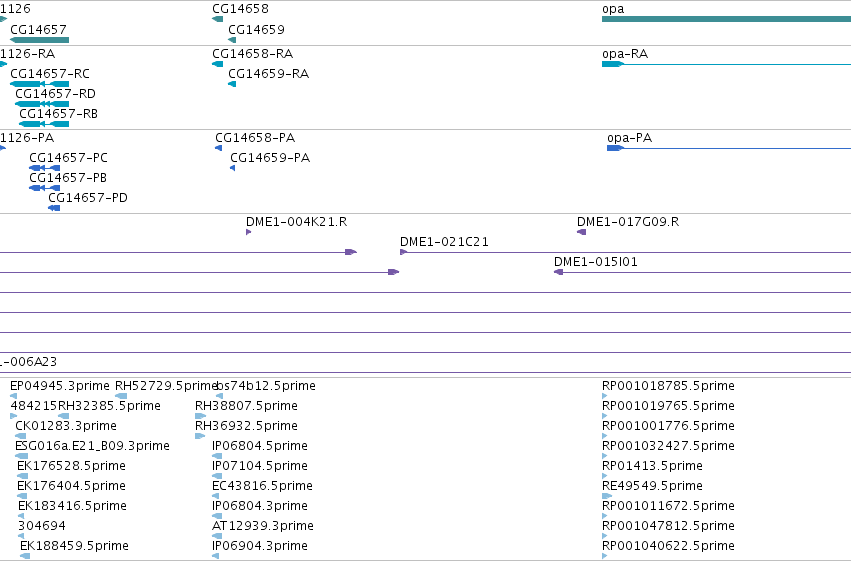Click EST EK176404.5prime label
The image size is (851, 561).
coord(71,486)
